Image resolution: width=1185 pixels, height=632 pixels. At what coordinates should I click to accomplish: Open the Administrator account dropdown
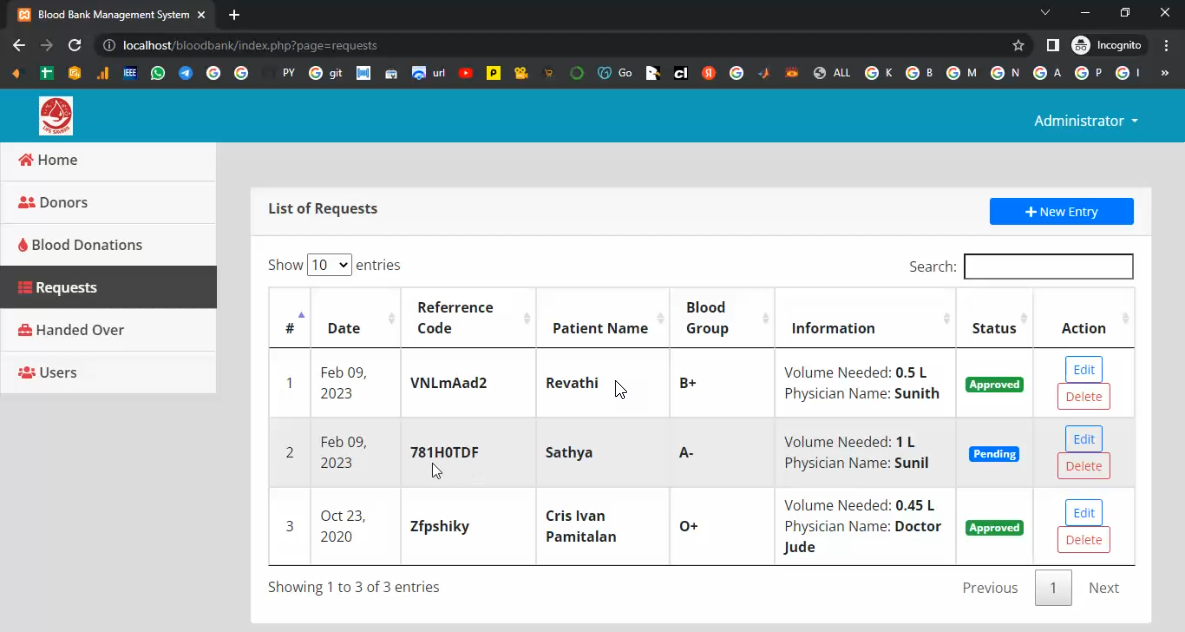1085,121
